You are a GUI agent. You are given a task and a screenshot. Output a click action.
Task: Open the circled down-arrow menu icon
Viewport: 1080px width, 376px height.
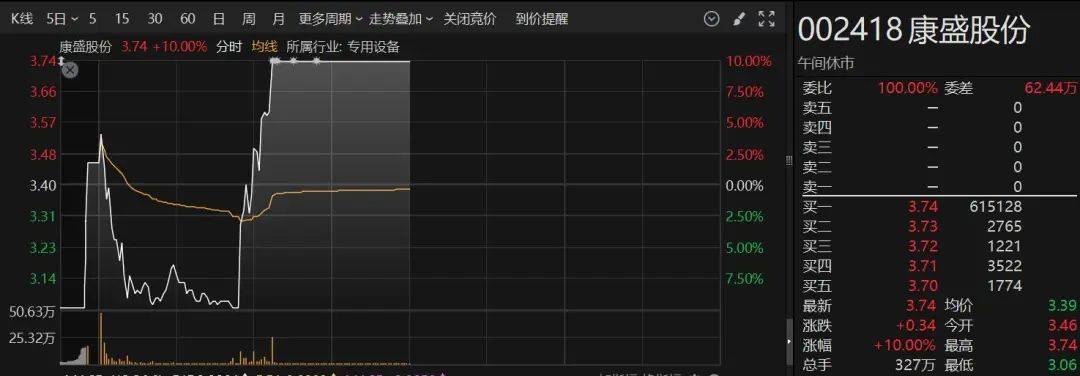(x=712, y=19)
